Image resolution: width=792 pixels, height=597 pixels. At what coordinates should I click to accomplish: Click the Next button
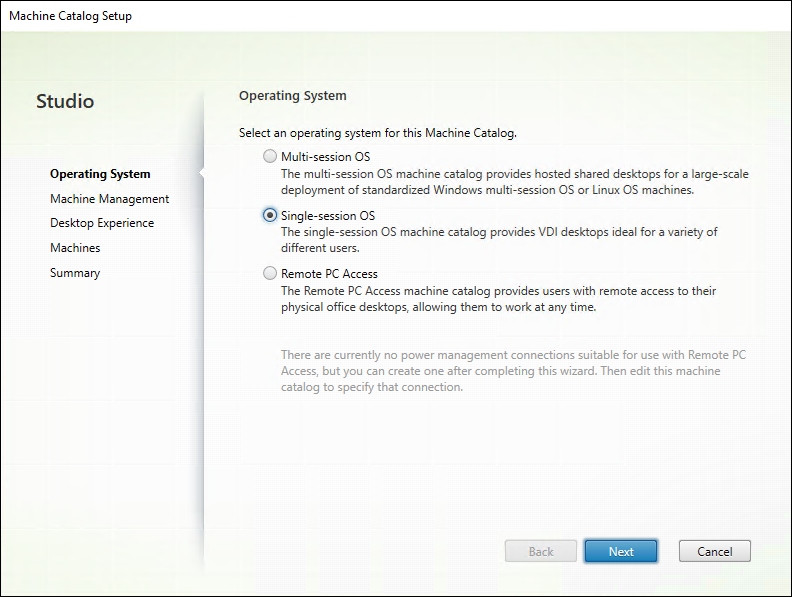(x=621, y=551)
